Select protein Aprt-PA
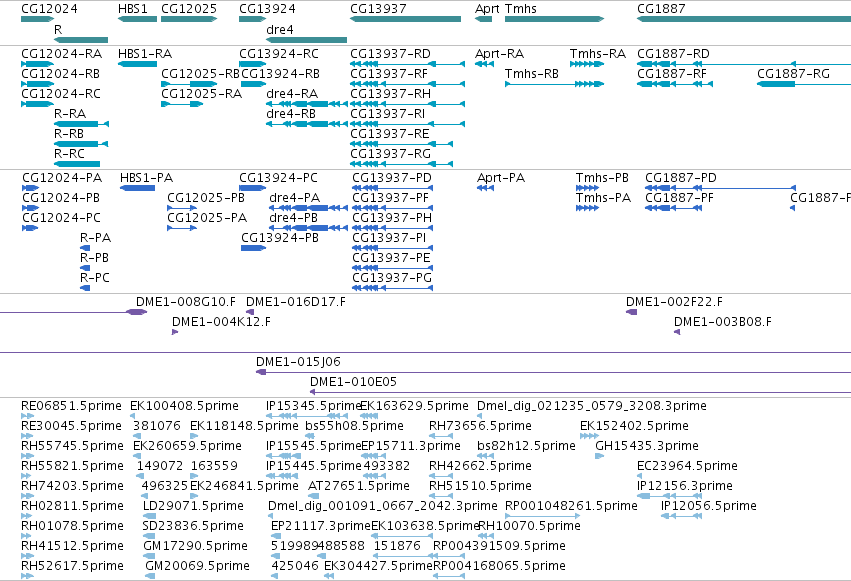Screen dimensions: 851x581 (501, 178)
